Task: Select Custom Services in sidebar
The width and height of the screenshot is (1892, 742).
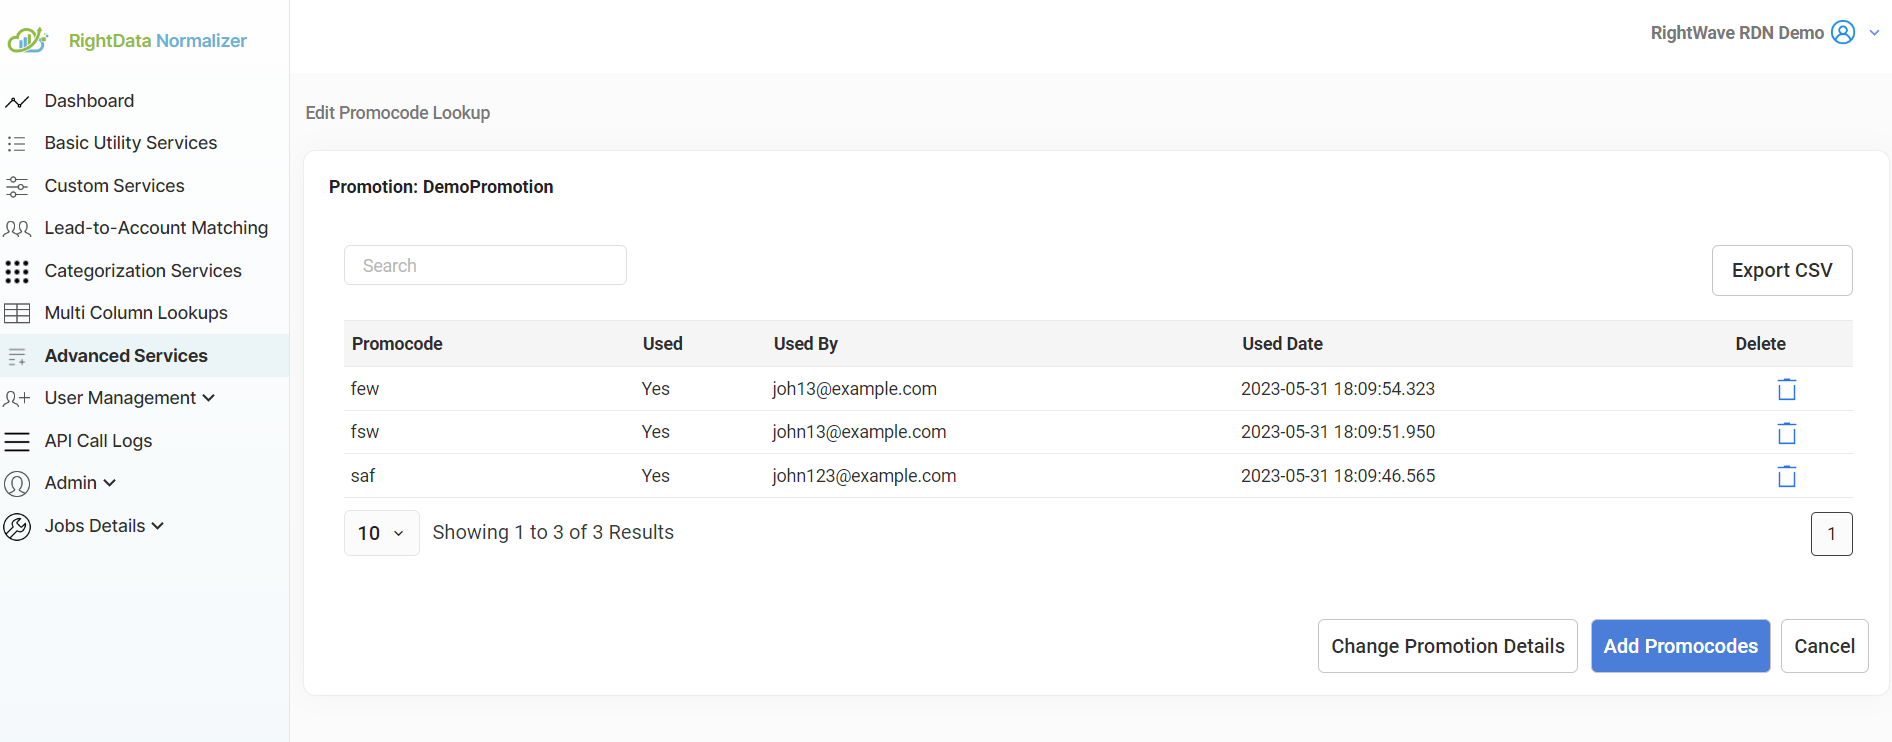Action: pyautogui.click(x=114, y=186)
